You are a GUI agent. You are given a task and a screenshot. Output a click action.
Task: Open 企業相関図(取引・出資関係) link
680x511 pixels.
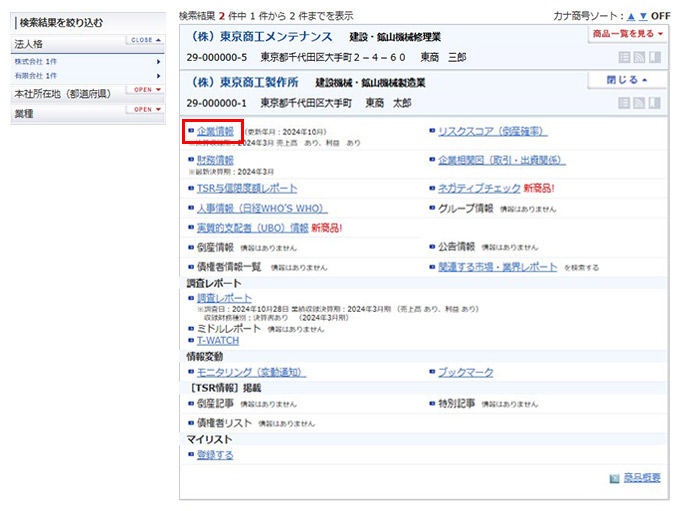[x=502, y=160]
